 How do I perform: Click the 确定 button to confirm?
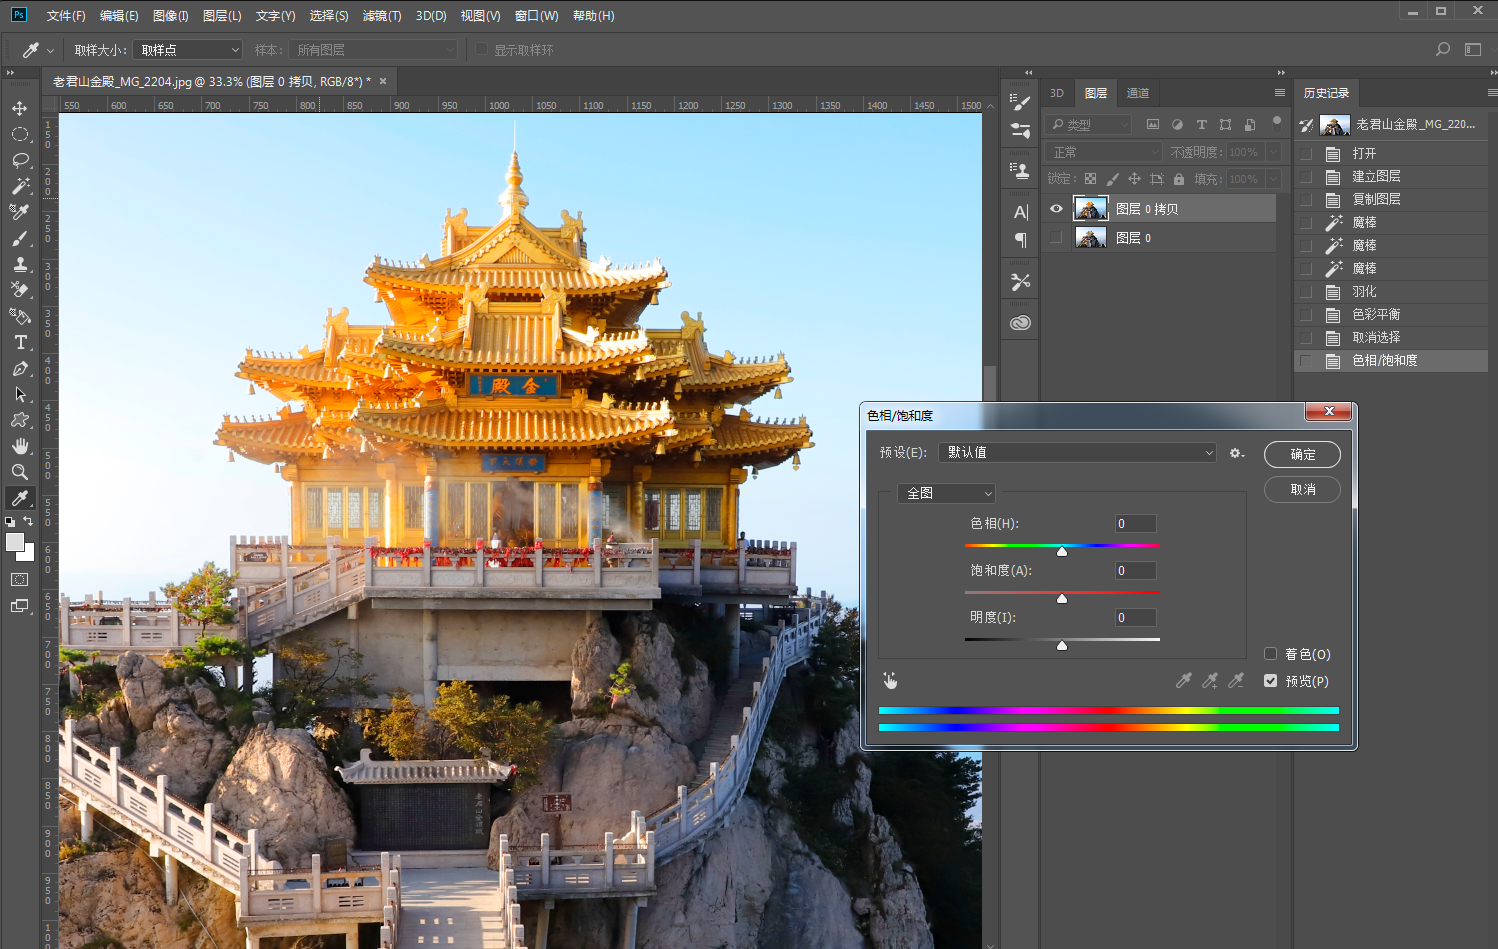click(1302, 454)
